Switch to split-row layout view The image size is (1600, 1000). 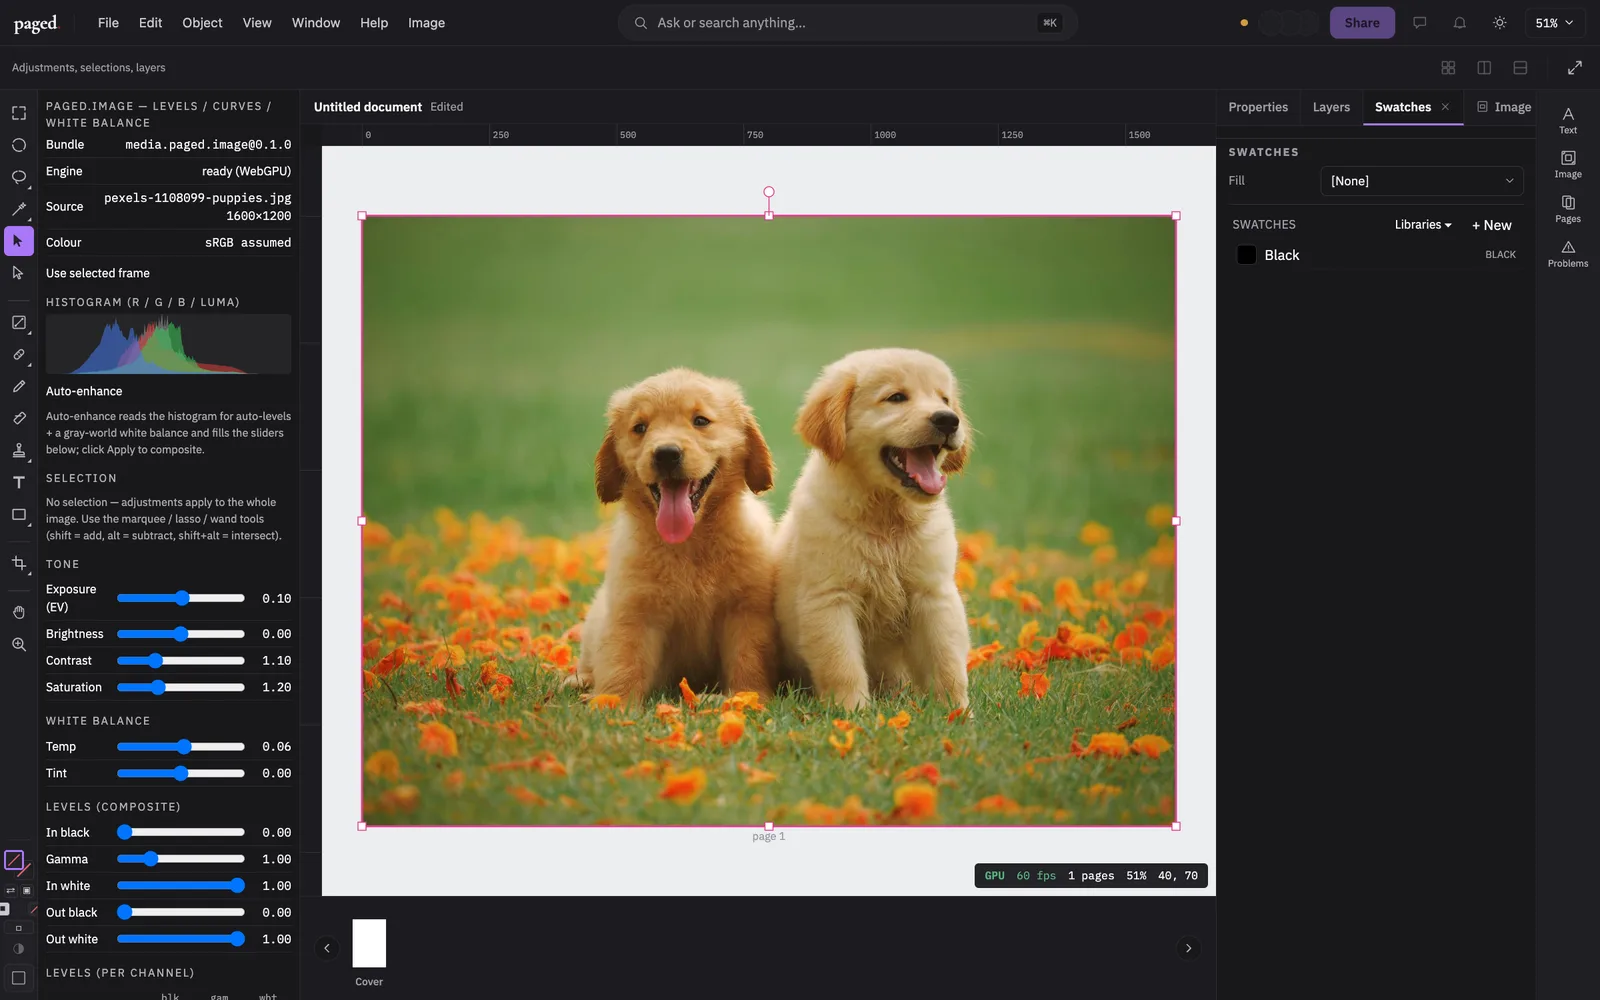1520,68
